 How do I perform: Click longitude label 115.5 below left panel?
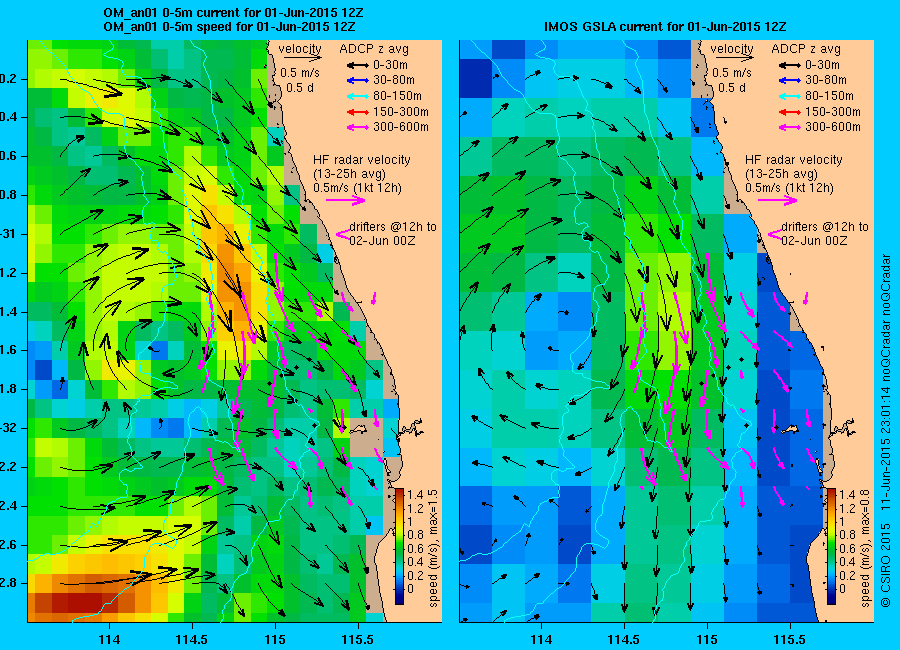[358, 640]
